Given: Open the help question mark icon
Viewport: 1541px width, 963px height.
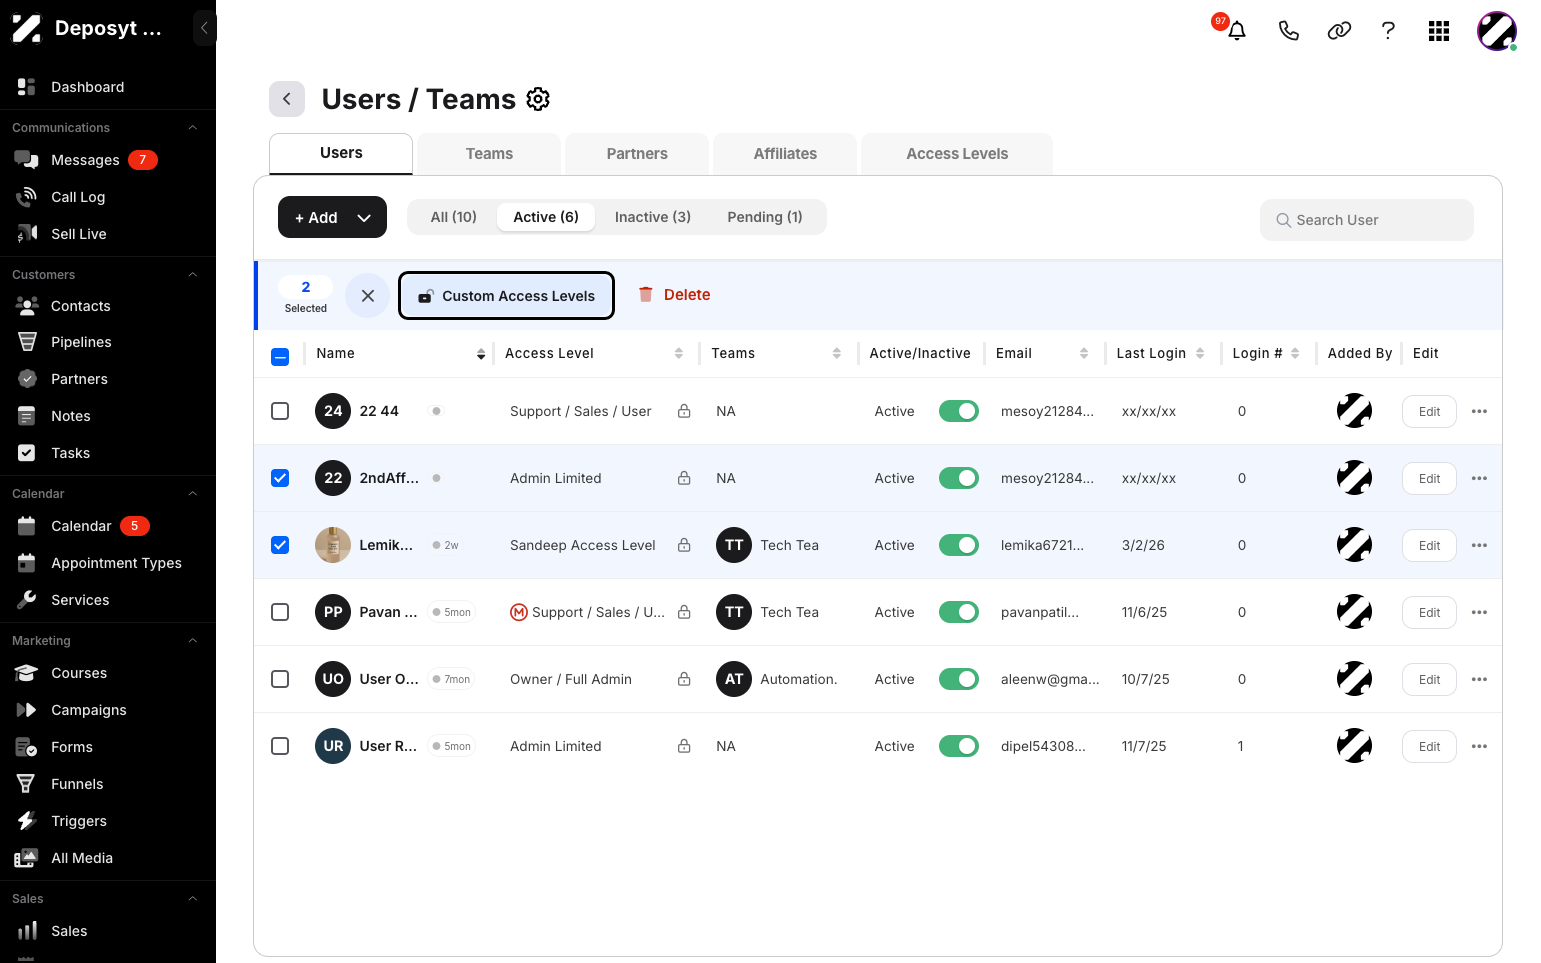Looking at the screenshot, I should 1388,31.
